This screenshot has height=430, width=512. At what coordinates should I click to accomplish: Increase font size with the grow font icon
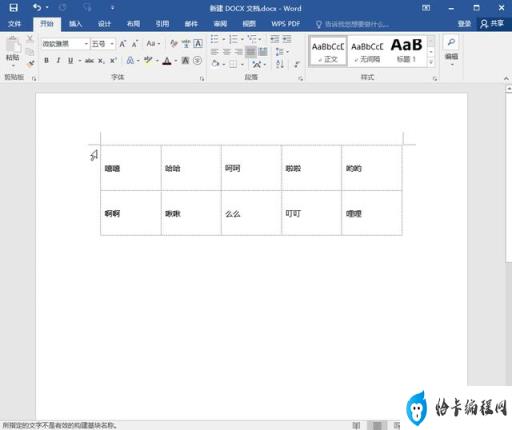coord(123,44)
